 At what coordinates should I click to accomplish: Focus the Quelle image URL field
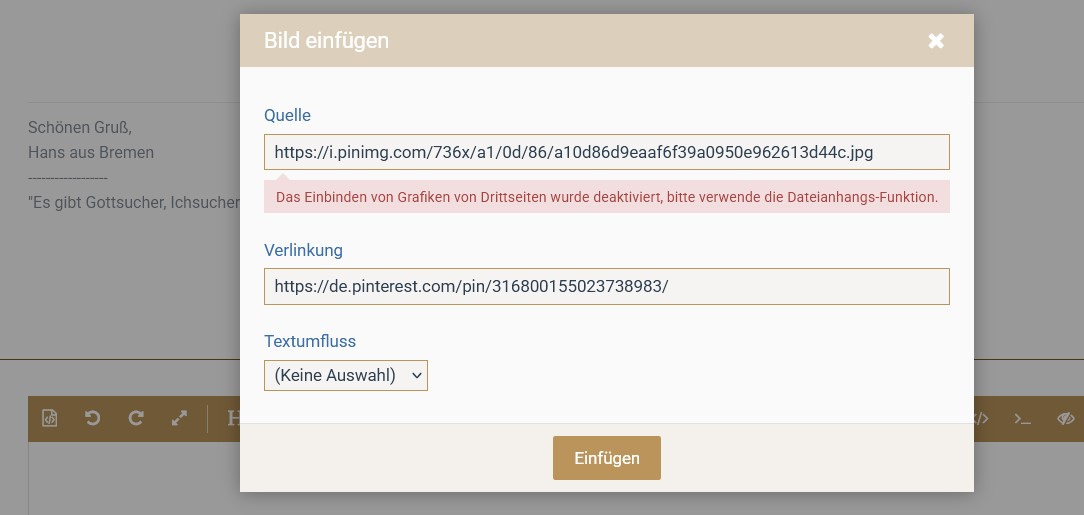click(606, 152)
